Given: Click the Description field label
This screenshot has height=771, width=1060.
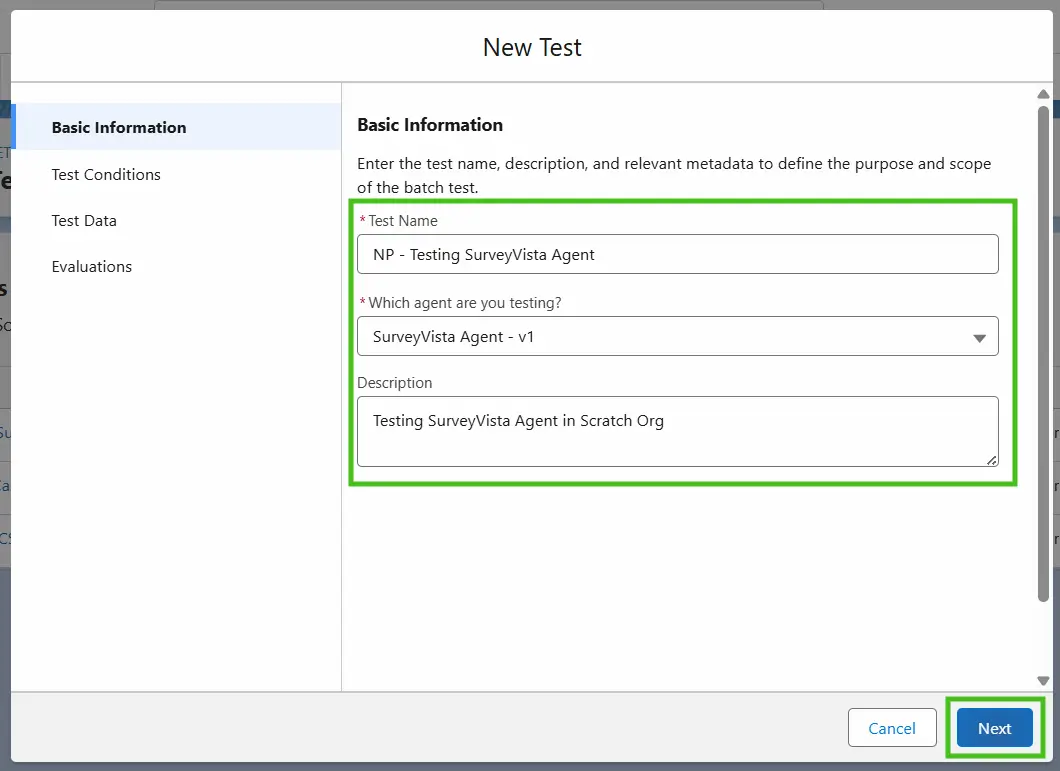Looking at the screenshot, I should coord(395,382).
